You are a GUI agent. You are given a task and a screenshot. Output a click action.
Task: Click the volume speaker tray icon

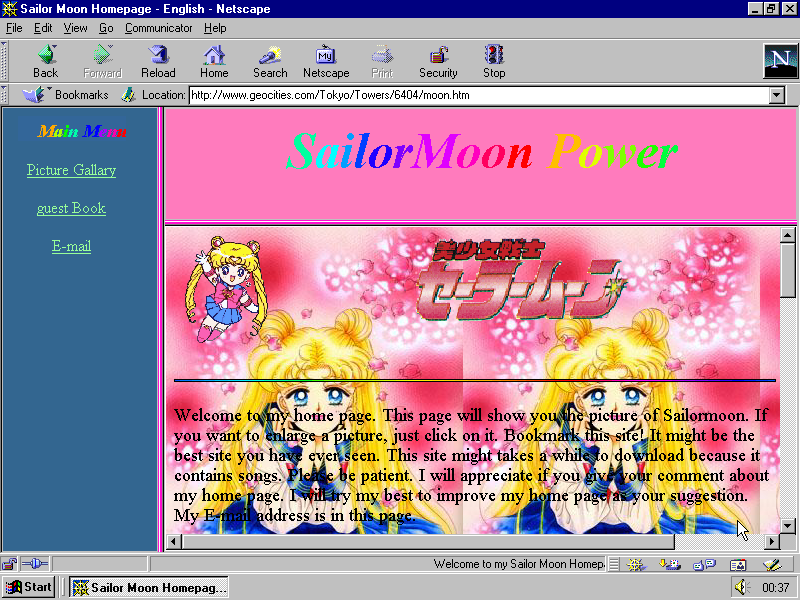click(741, 587)
